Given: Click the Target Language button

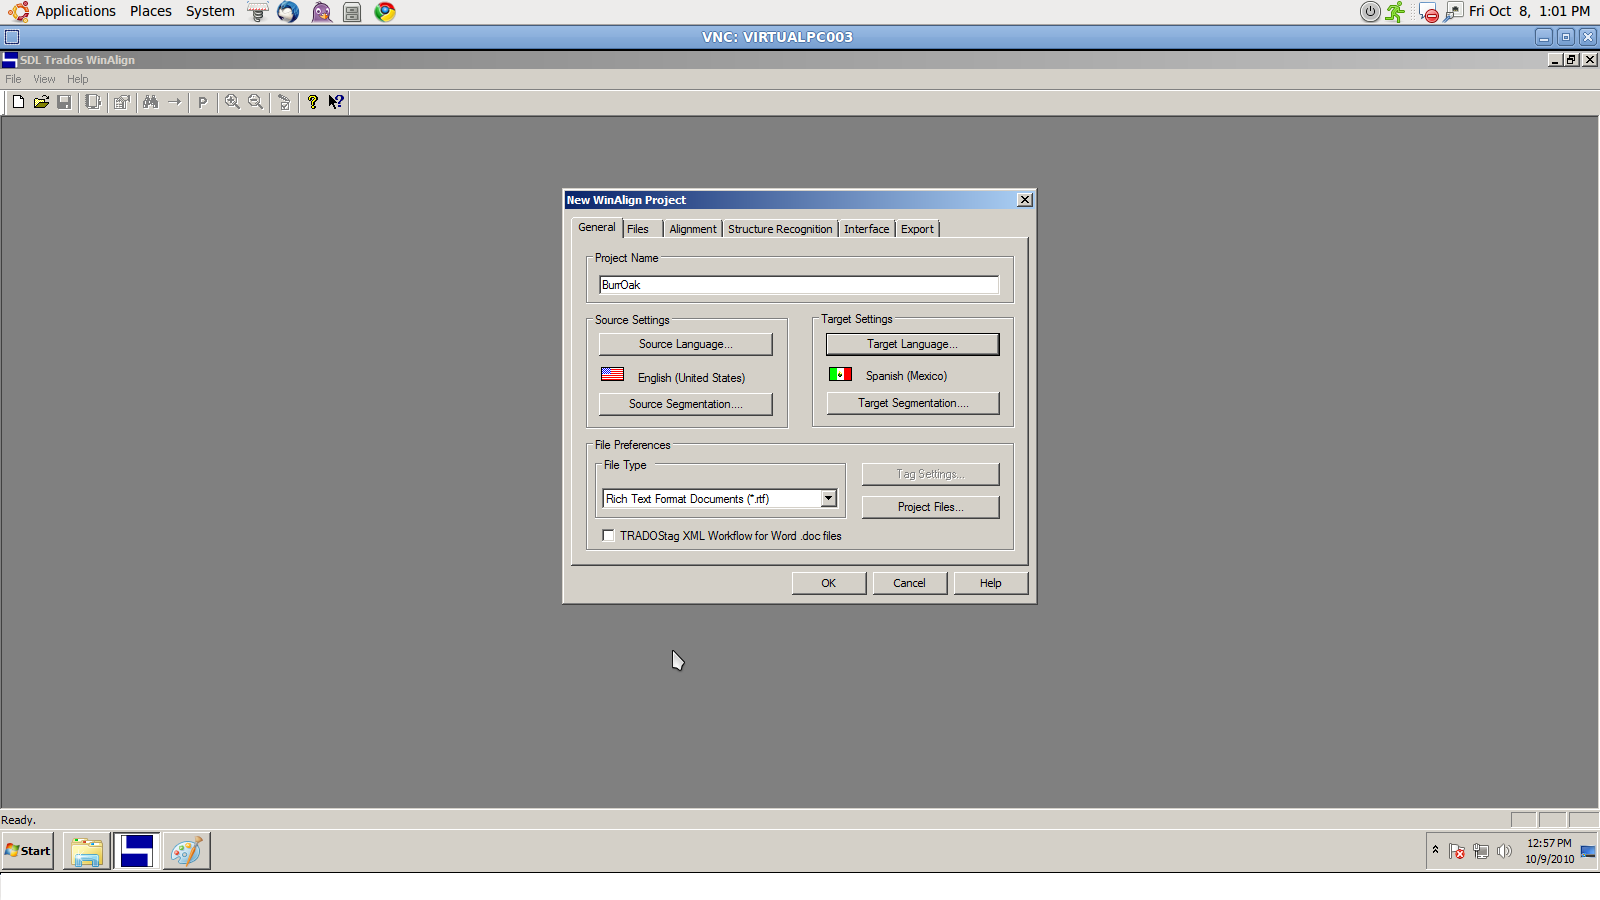Looking at the screenshot, I should 912,344.
